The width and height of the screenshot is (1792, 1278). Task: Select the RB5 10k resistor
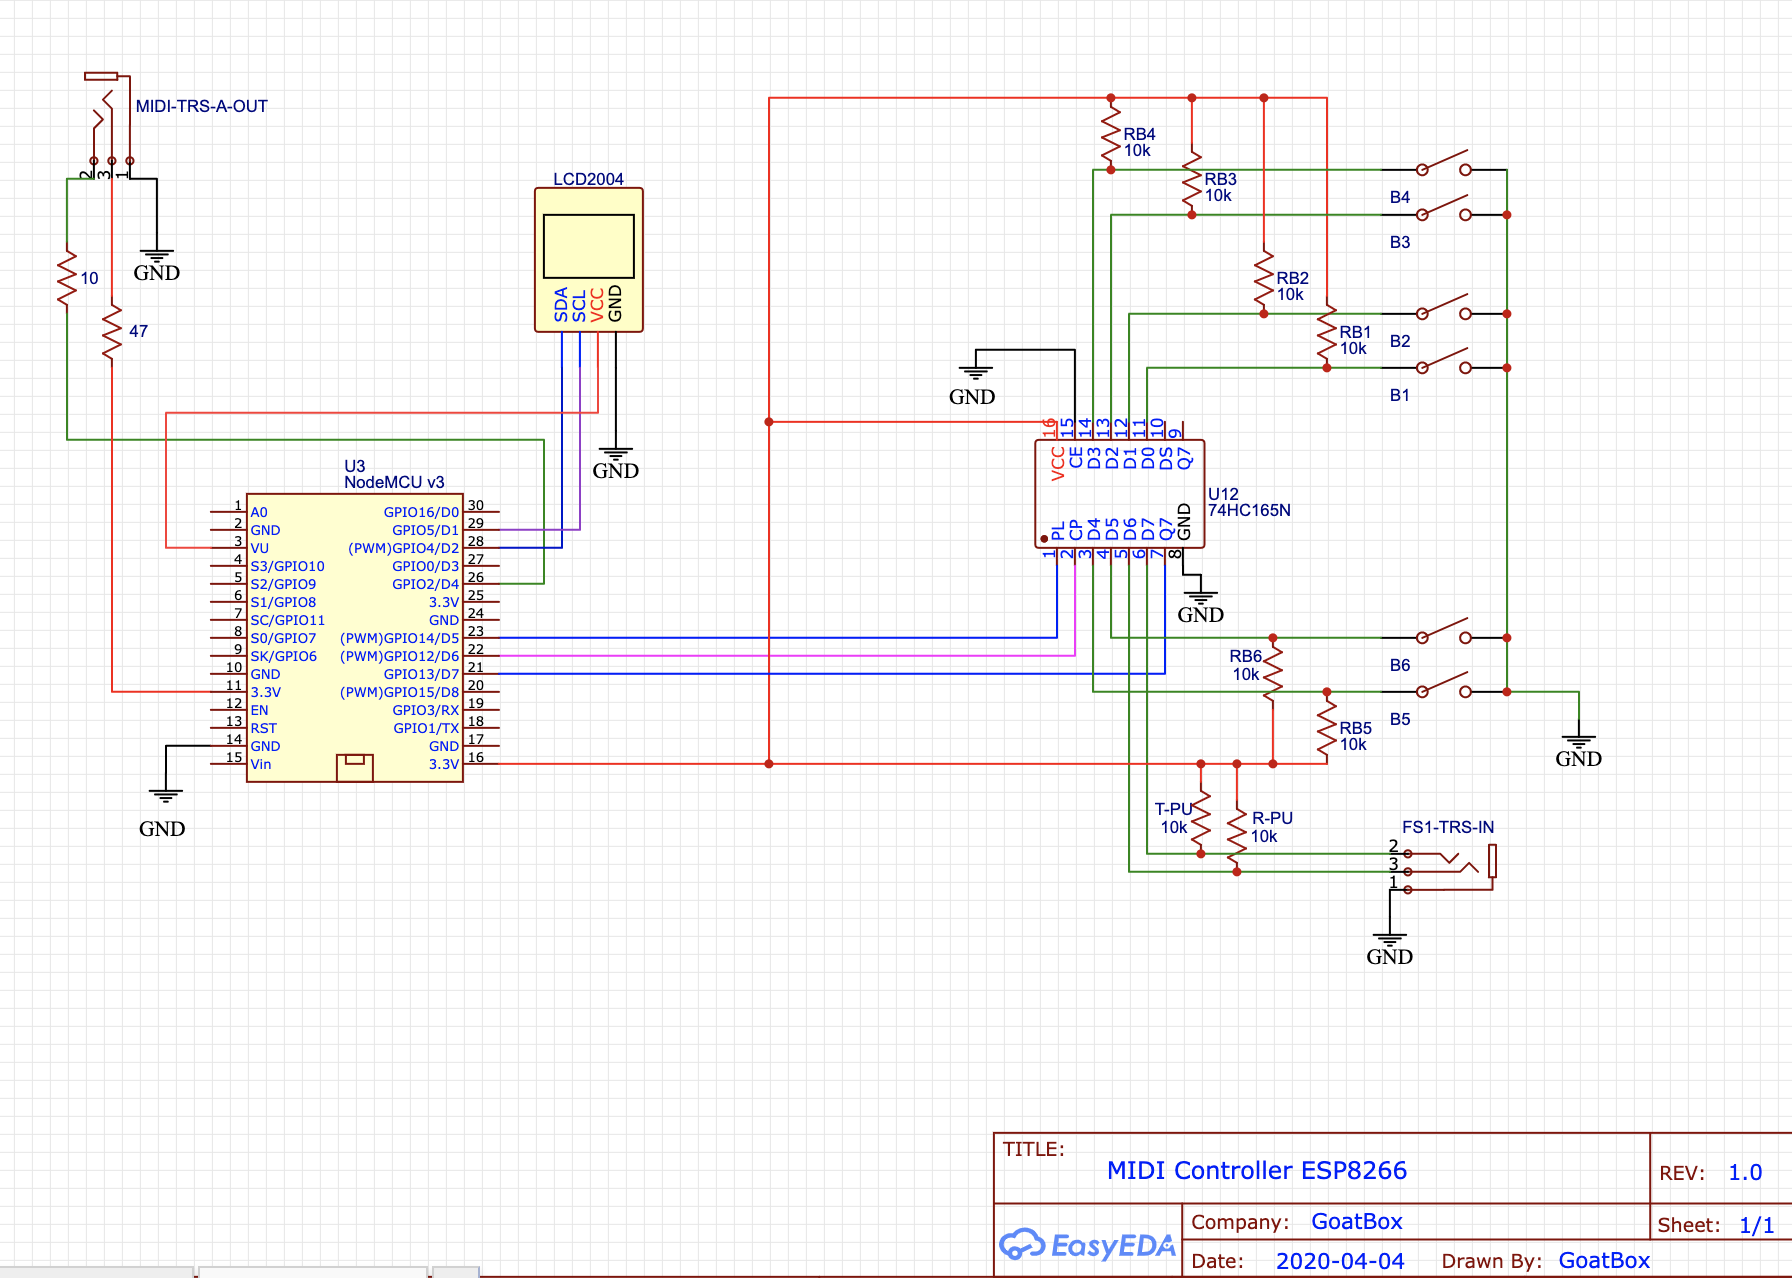click(x=1327, y=728)
